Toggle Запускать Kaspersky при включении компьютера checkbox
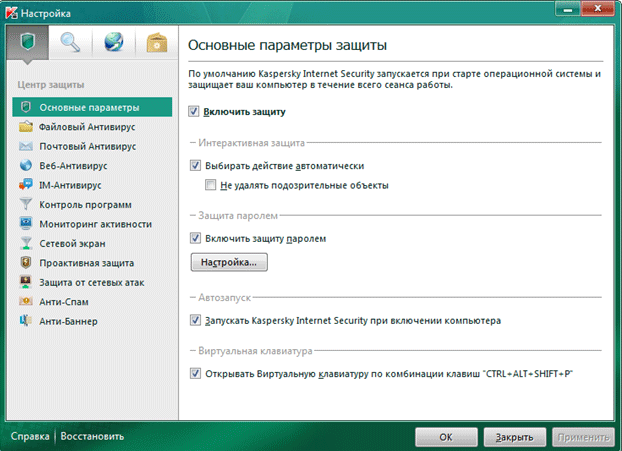The width and height of the screenshot is (622, 451). tap(195, 320)
